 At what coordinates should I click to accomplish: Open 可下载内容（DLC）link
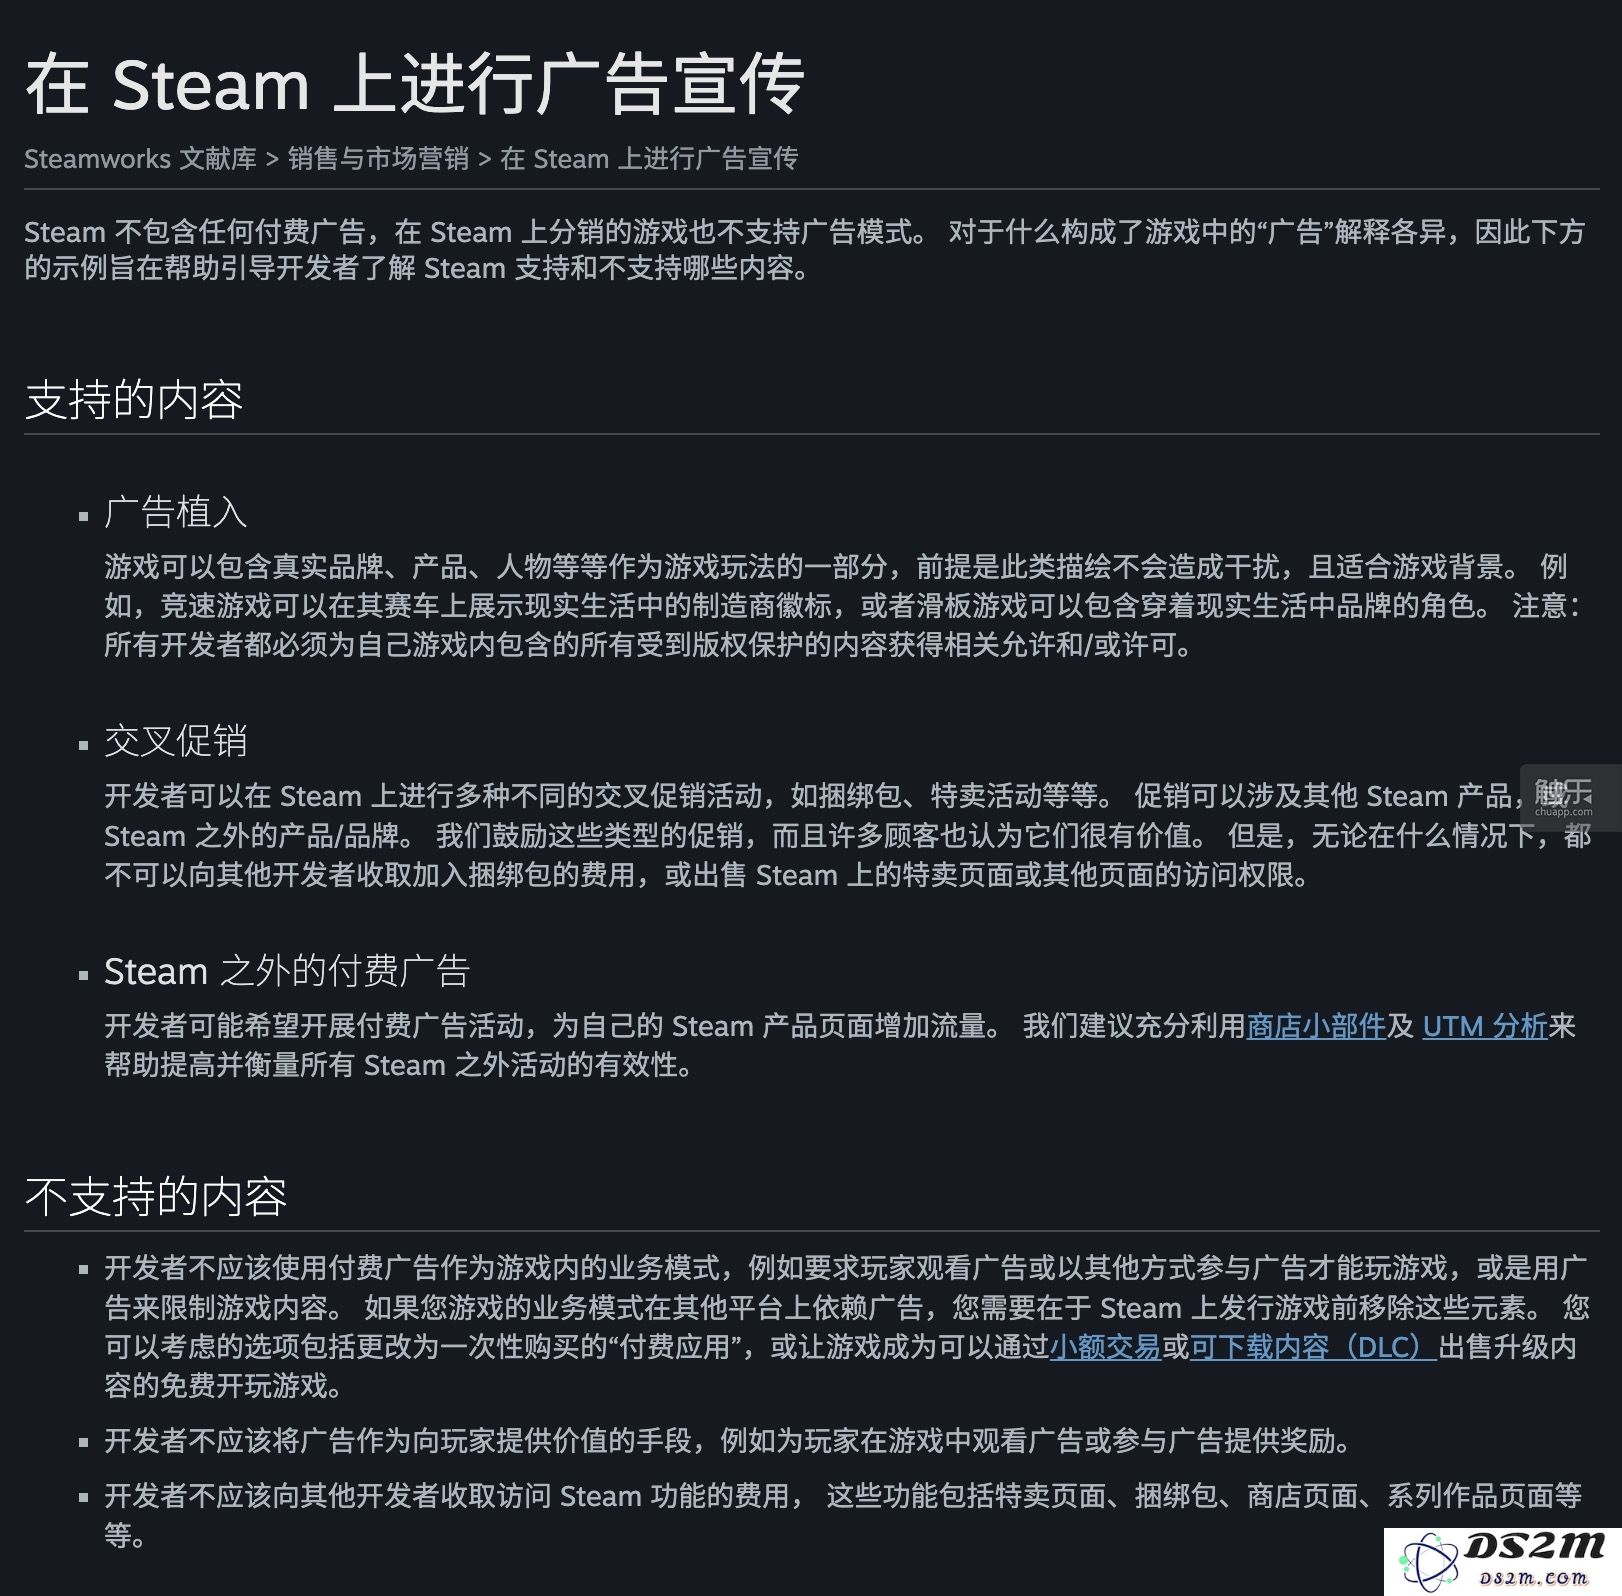pos(1313,1346)
